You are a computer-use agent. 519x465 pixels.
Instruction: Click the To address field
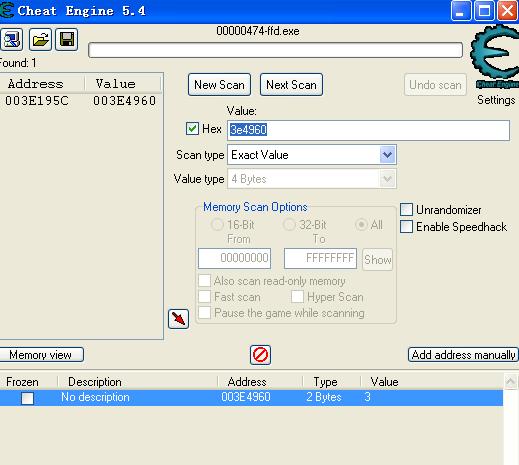coord(320,258)
